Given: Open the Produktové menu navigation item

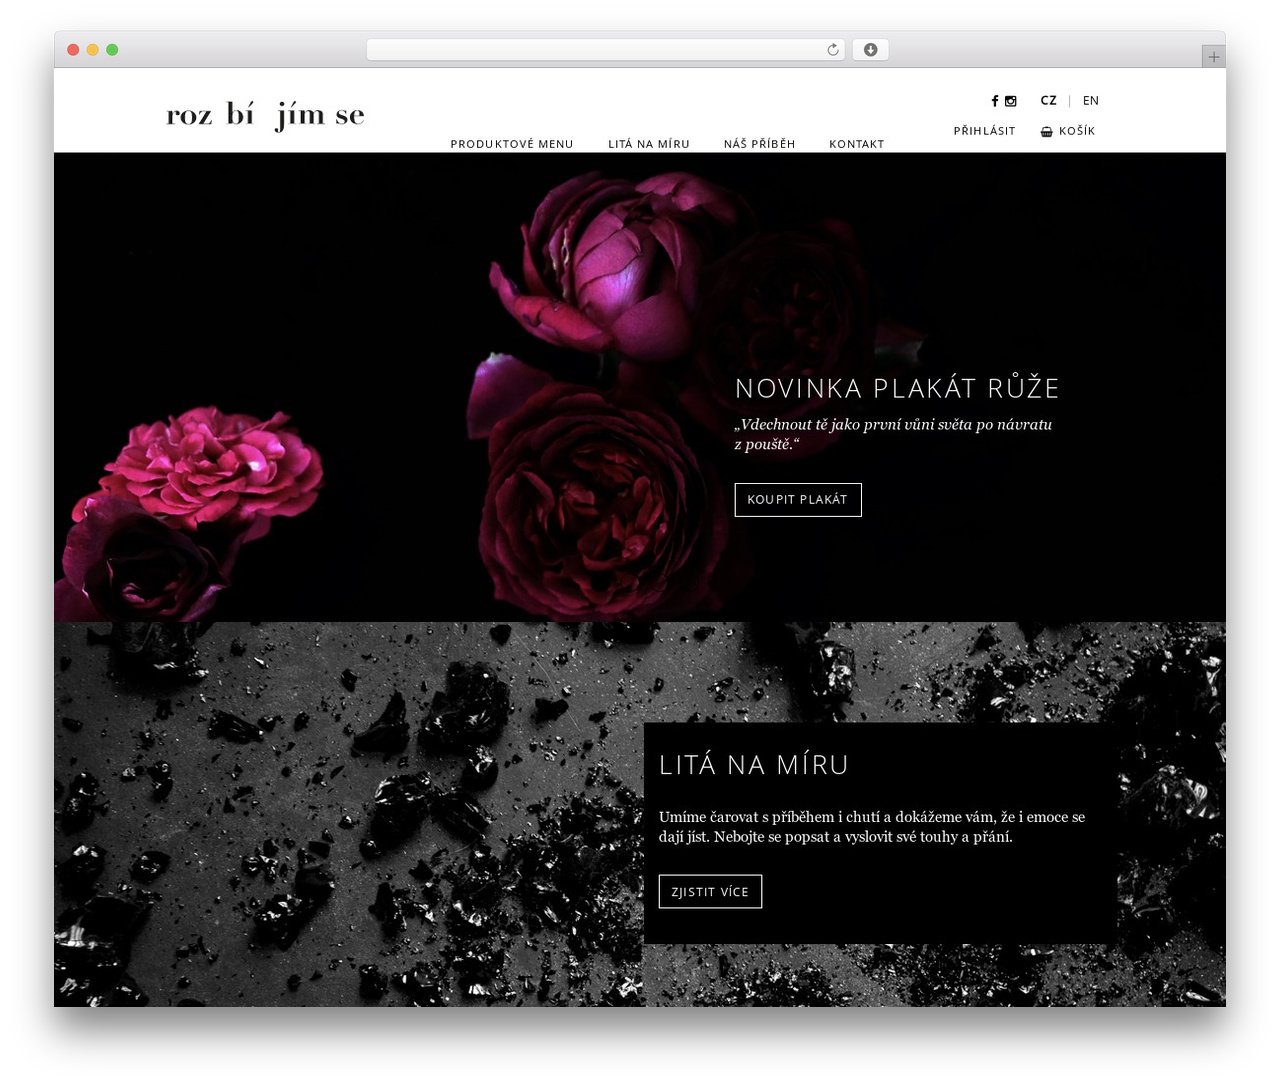Looking at the screenshot, I should (x=512, y=144).
